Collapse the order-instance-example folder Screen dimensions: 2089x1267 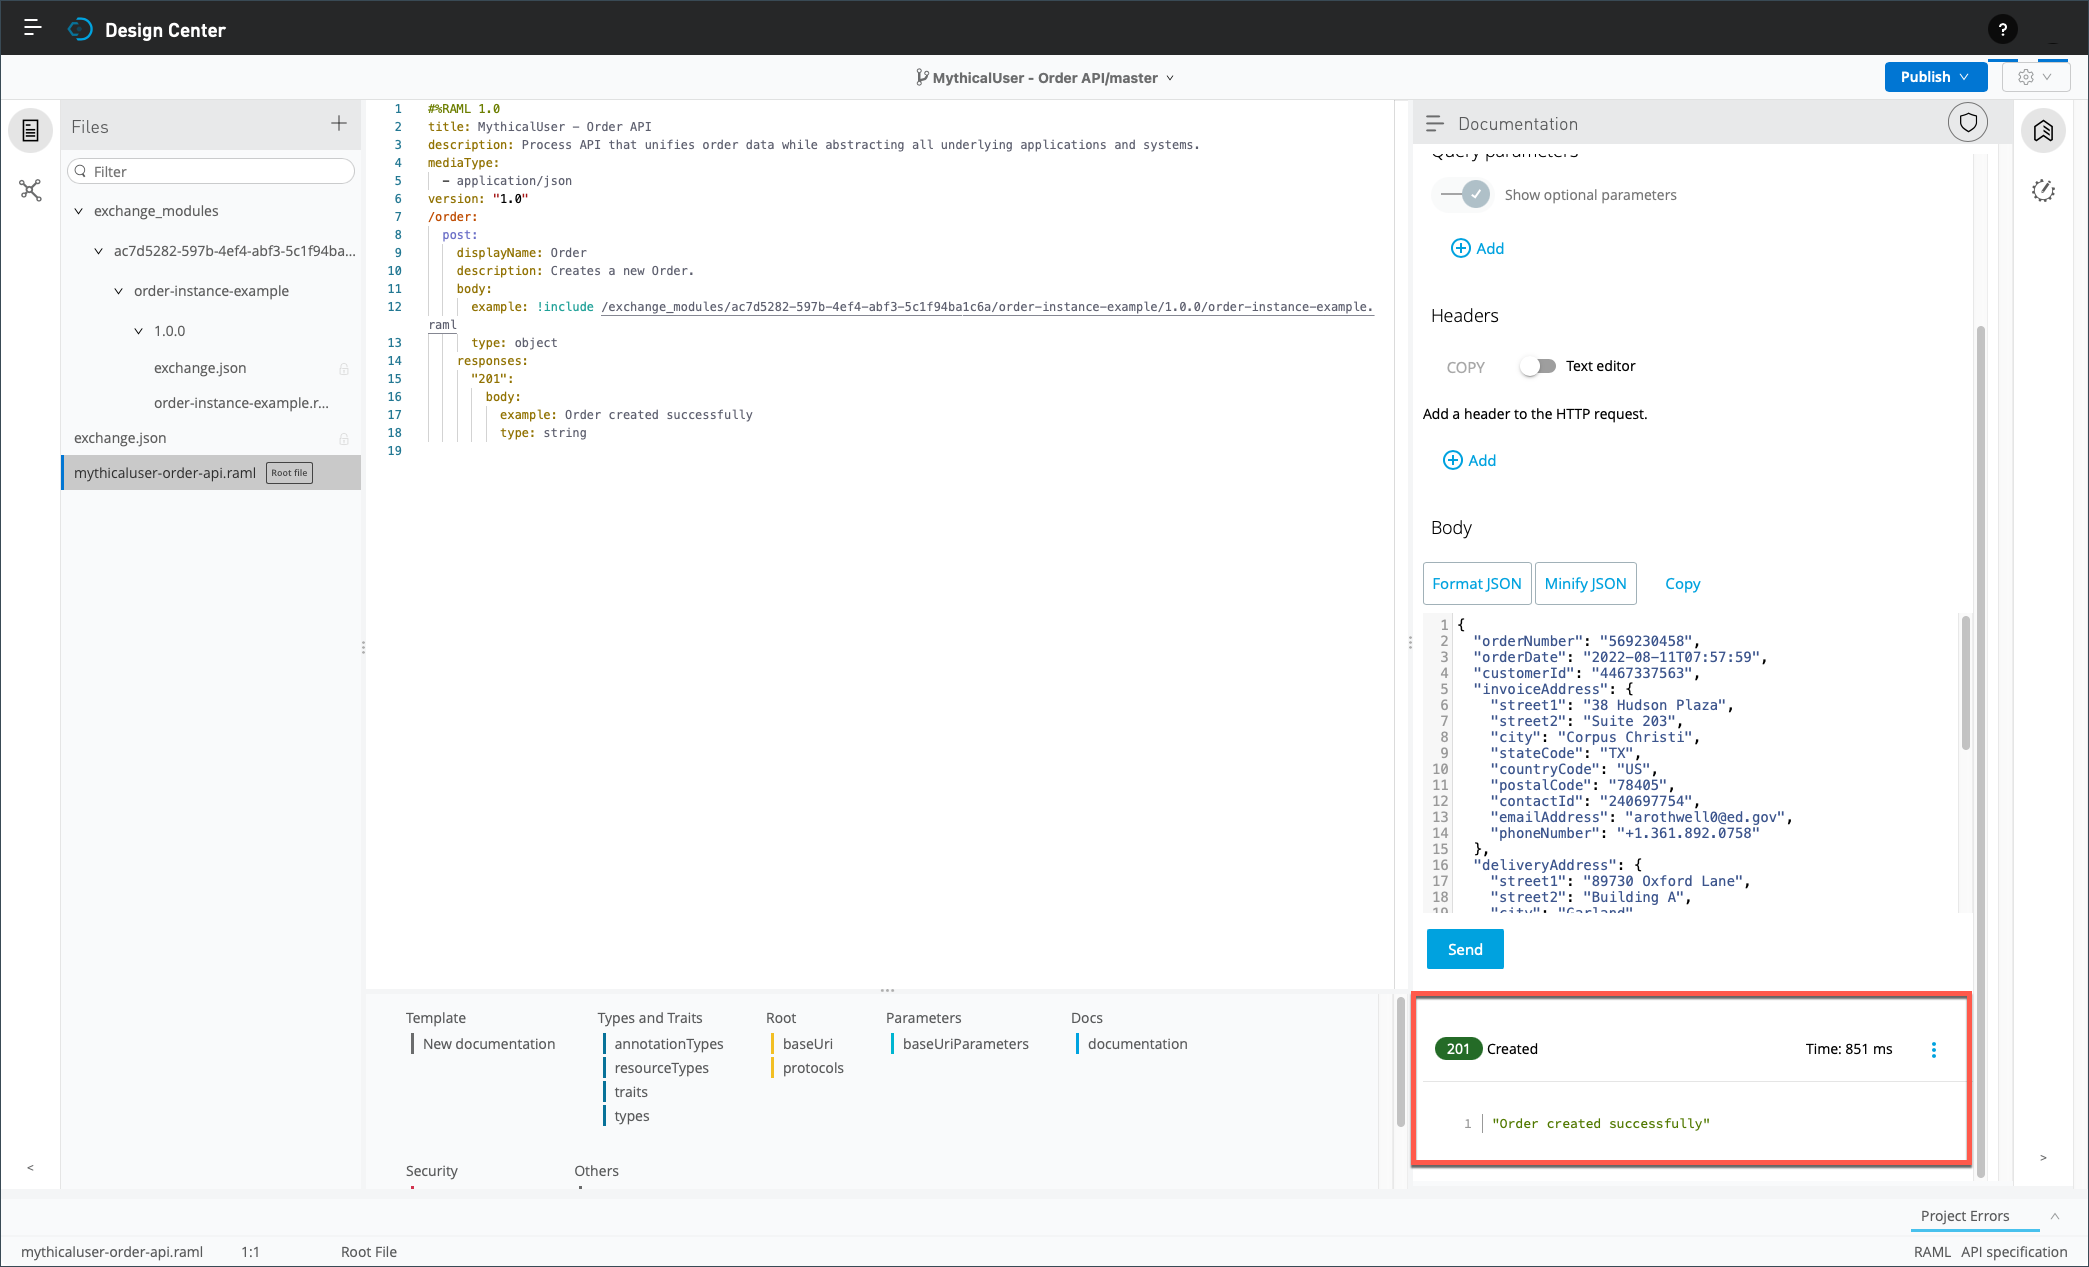point(118,291)
